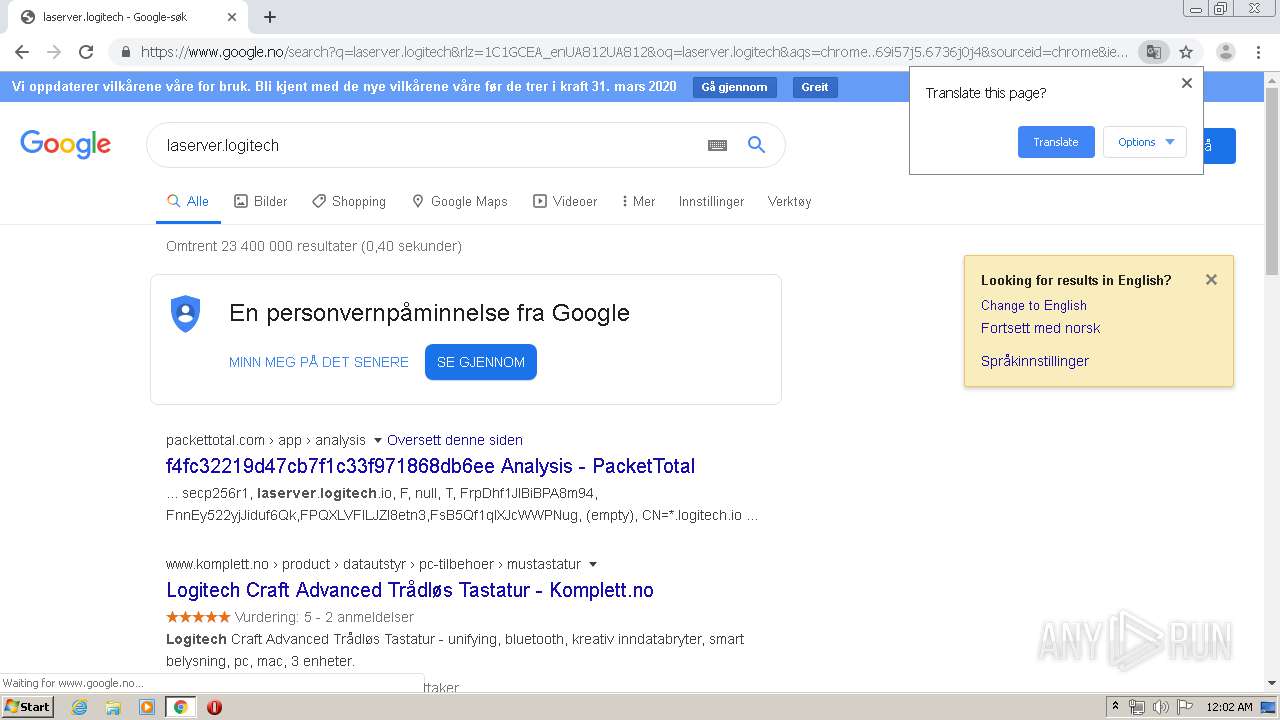Open the file explorer taskbar icon

click(113, 707)
